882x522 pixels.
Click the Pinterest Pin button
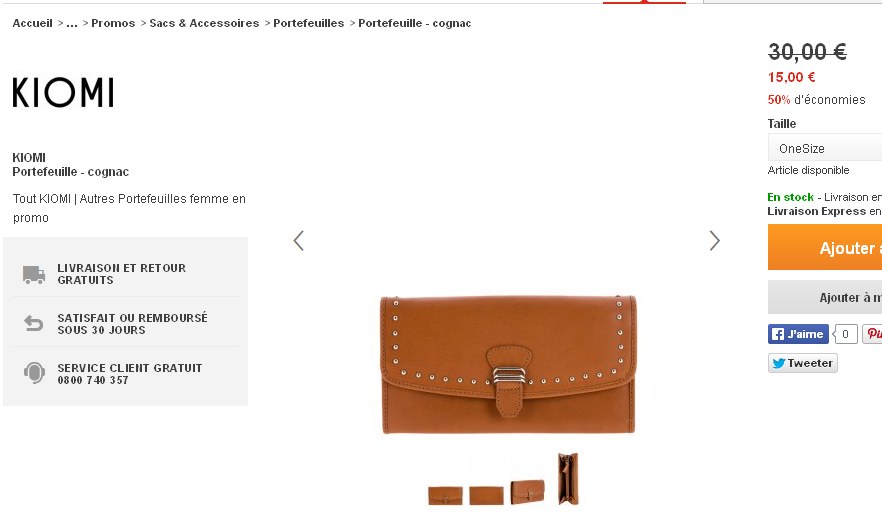click(872, 334)
